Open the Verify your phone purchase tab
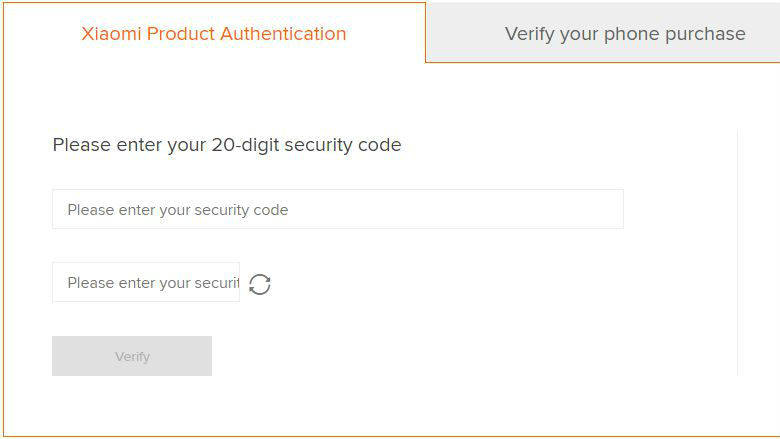 click(x=624, y=34)
